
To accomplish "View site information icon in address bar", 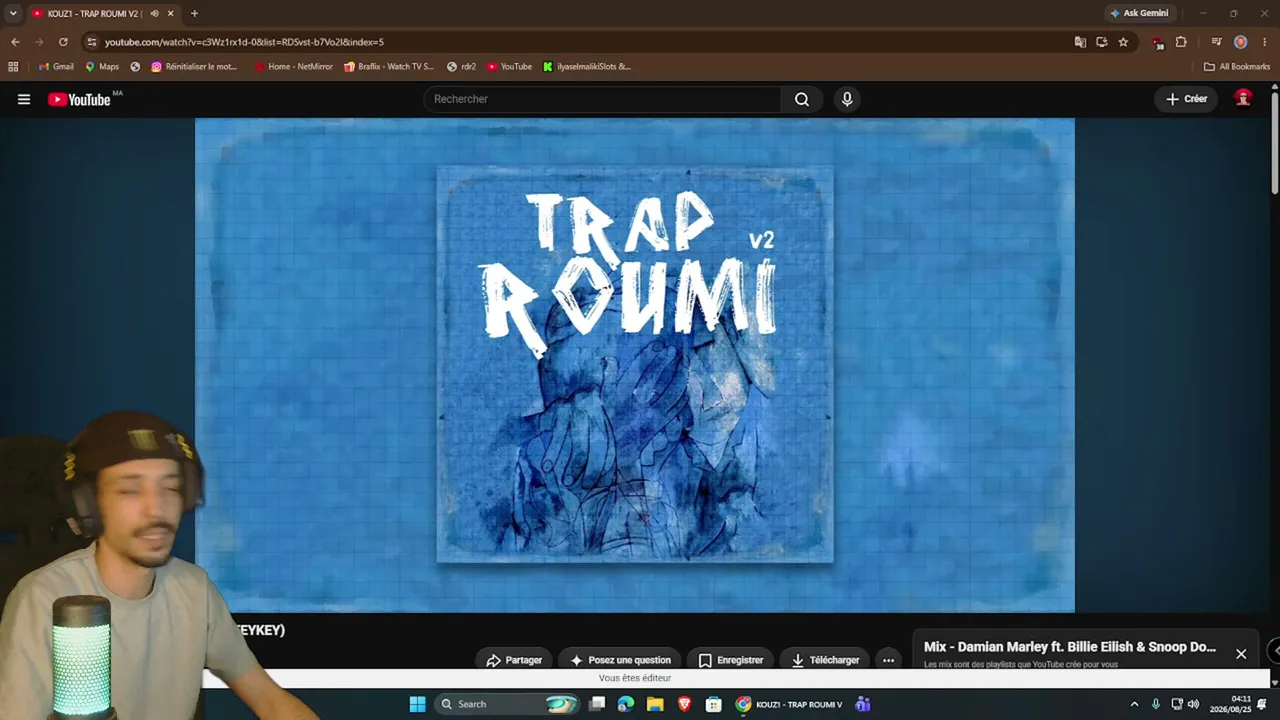I will click(x=92, y=42).
